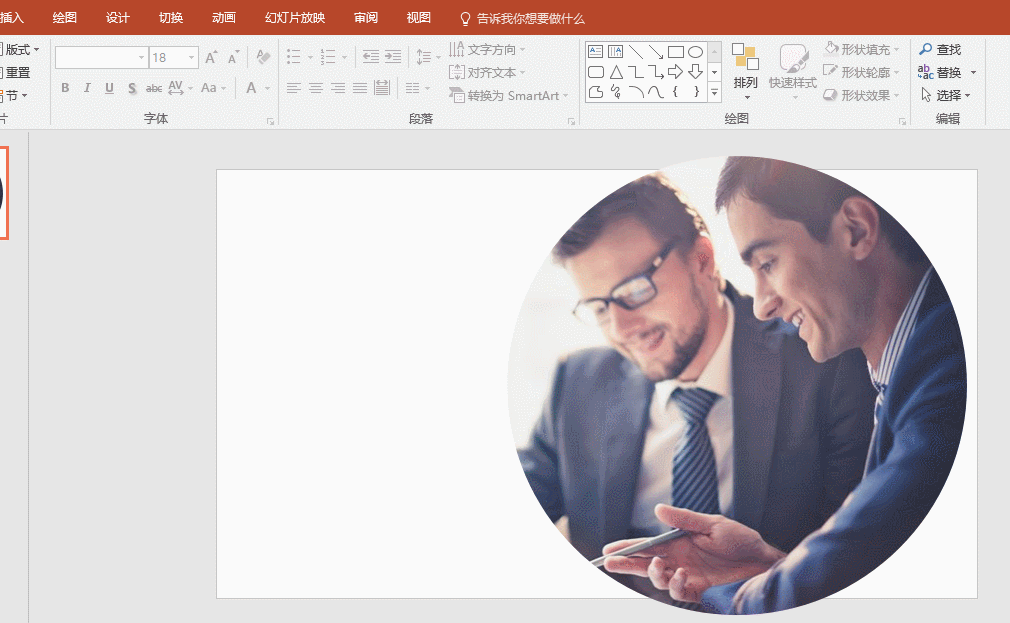Justify text alignment
The height and width of the screenshot is (623, 1010).
pyautogui.click(x=359, y=88)
